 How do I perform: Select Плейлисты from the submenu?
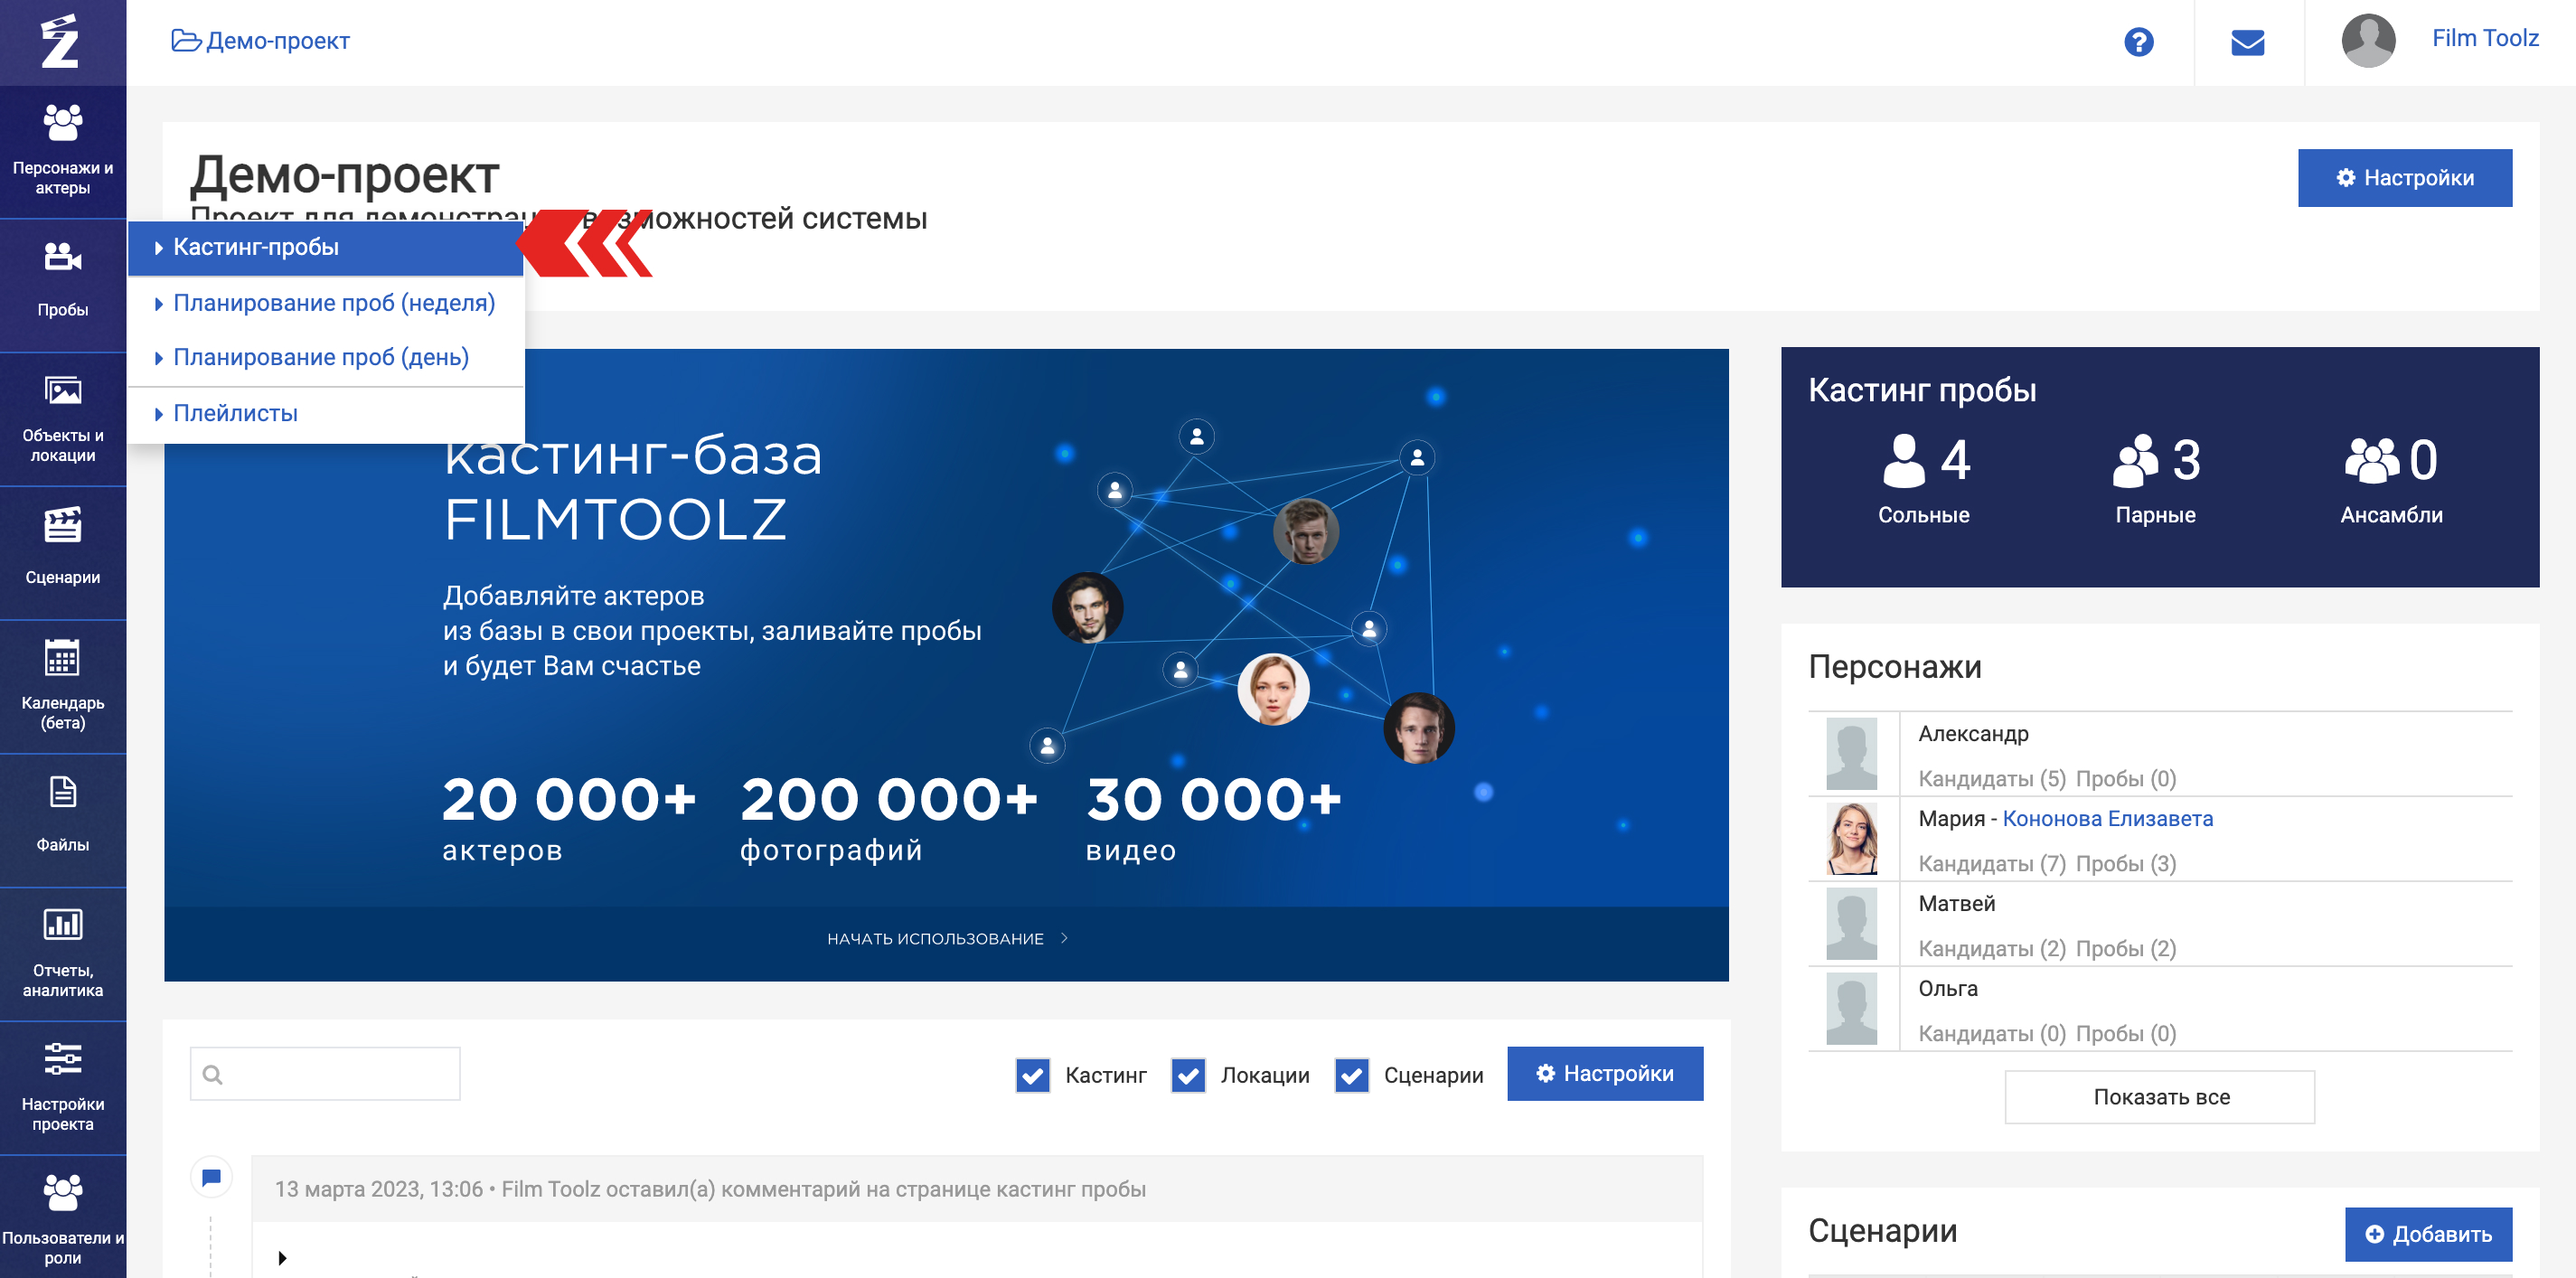pos(326,413)
